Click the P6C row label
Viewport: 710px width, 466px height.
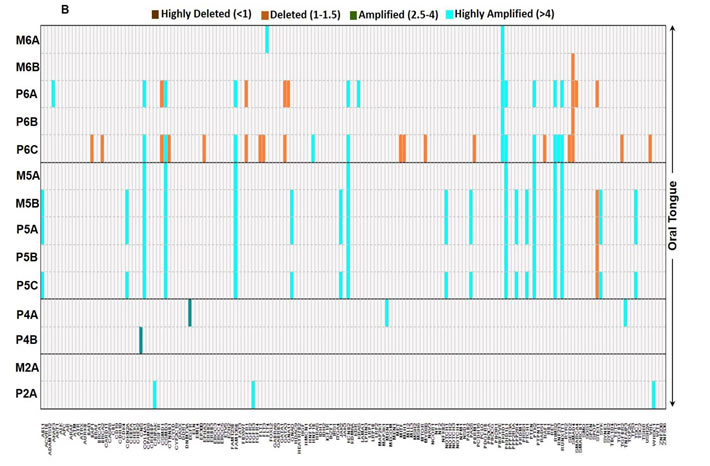[x=27, y=150]
